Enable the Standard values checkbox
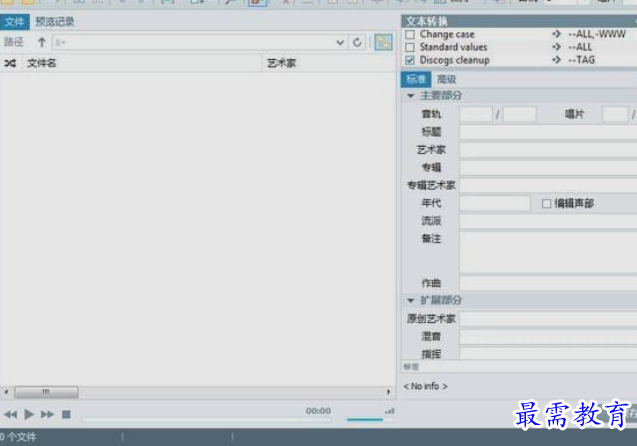The image size is (637, 446). pos(410,48)
